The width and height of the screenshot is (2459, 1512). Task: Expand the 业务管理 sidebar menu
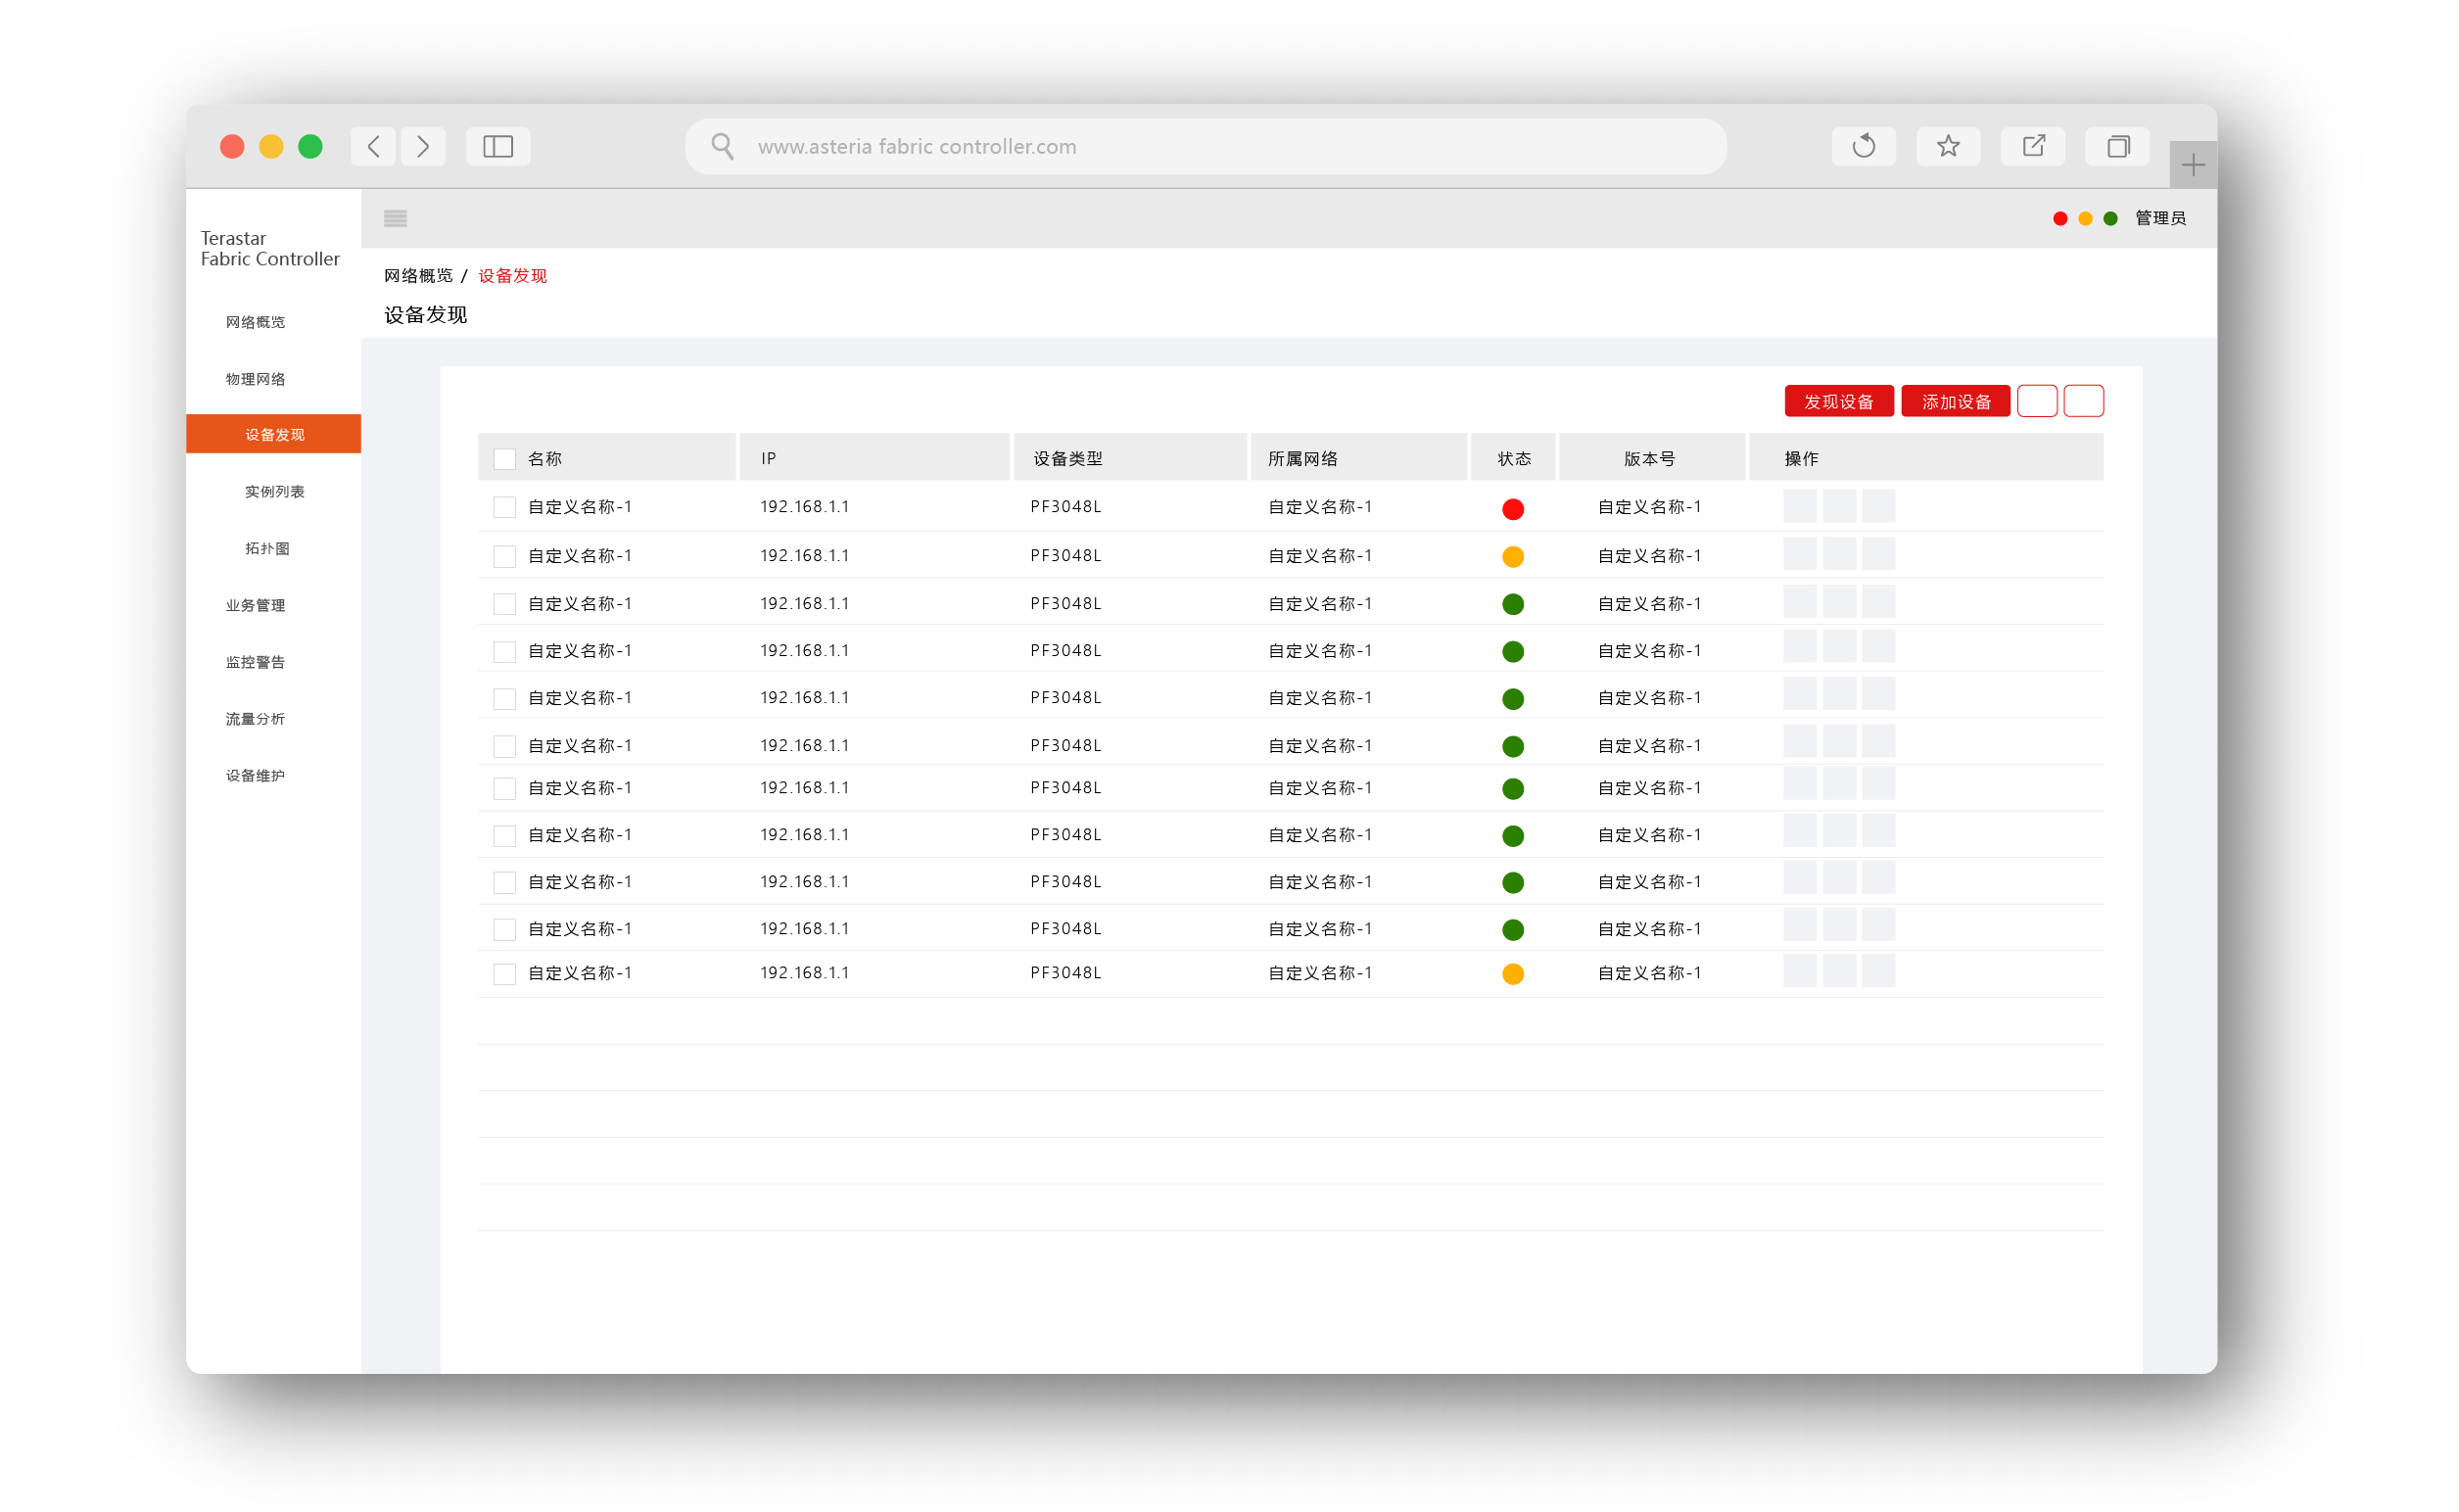[255, 605]
